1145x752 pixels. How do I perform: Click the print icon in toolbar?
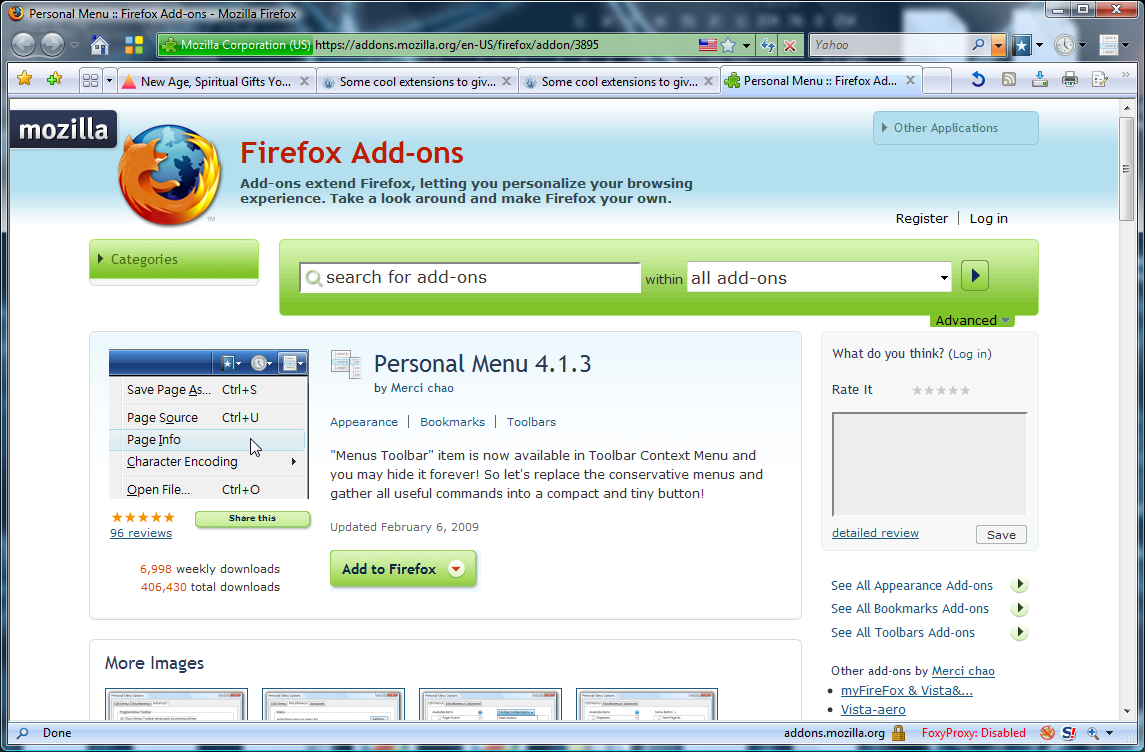[1070, 79]
